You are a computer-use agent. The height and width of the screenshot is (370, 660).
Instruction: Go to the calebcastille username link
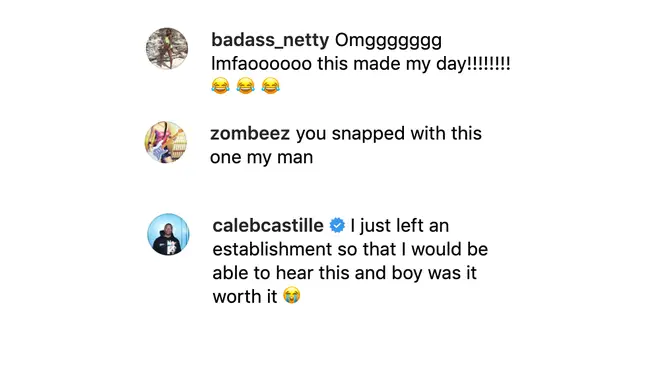pos(268,225)
